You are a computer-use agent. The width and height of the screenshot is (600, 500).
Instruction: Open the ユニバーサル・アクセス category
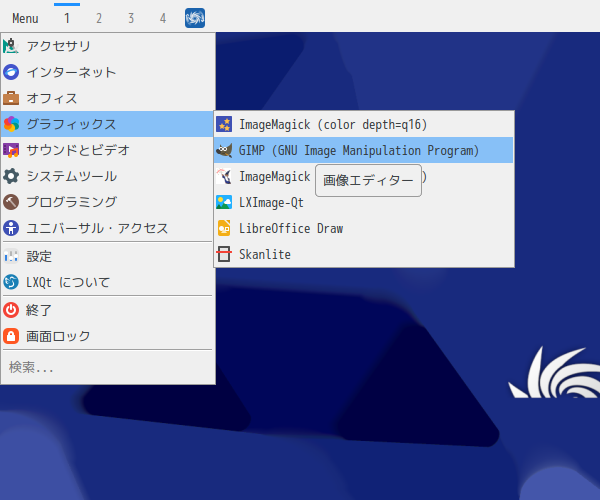(107, 228)
